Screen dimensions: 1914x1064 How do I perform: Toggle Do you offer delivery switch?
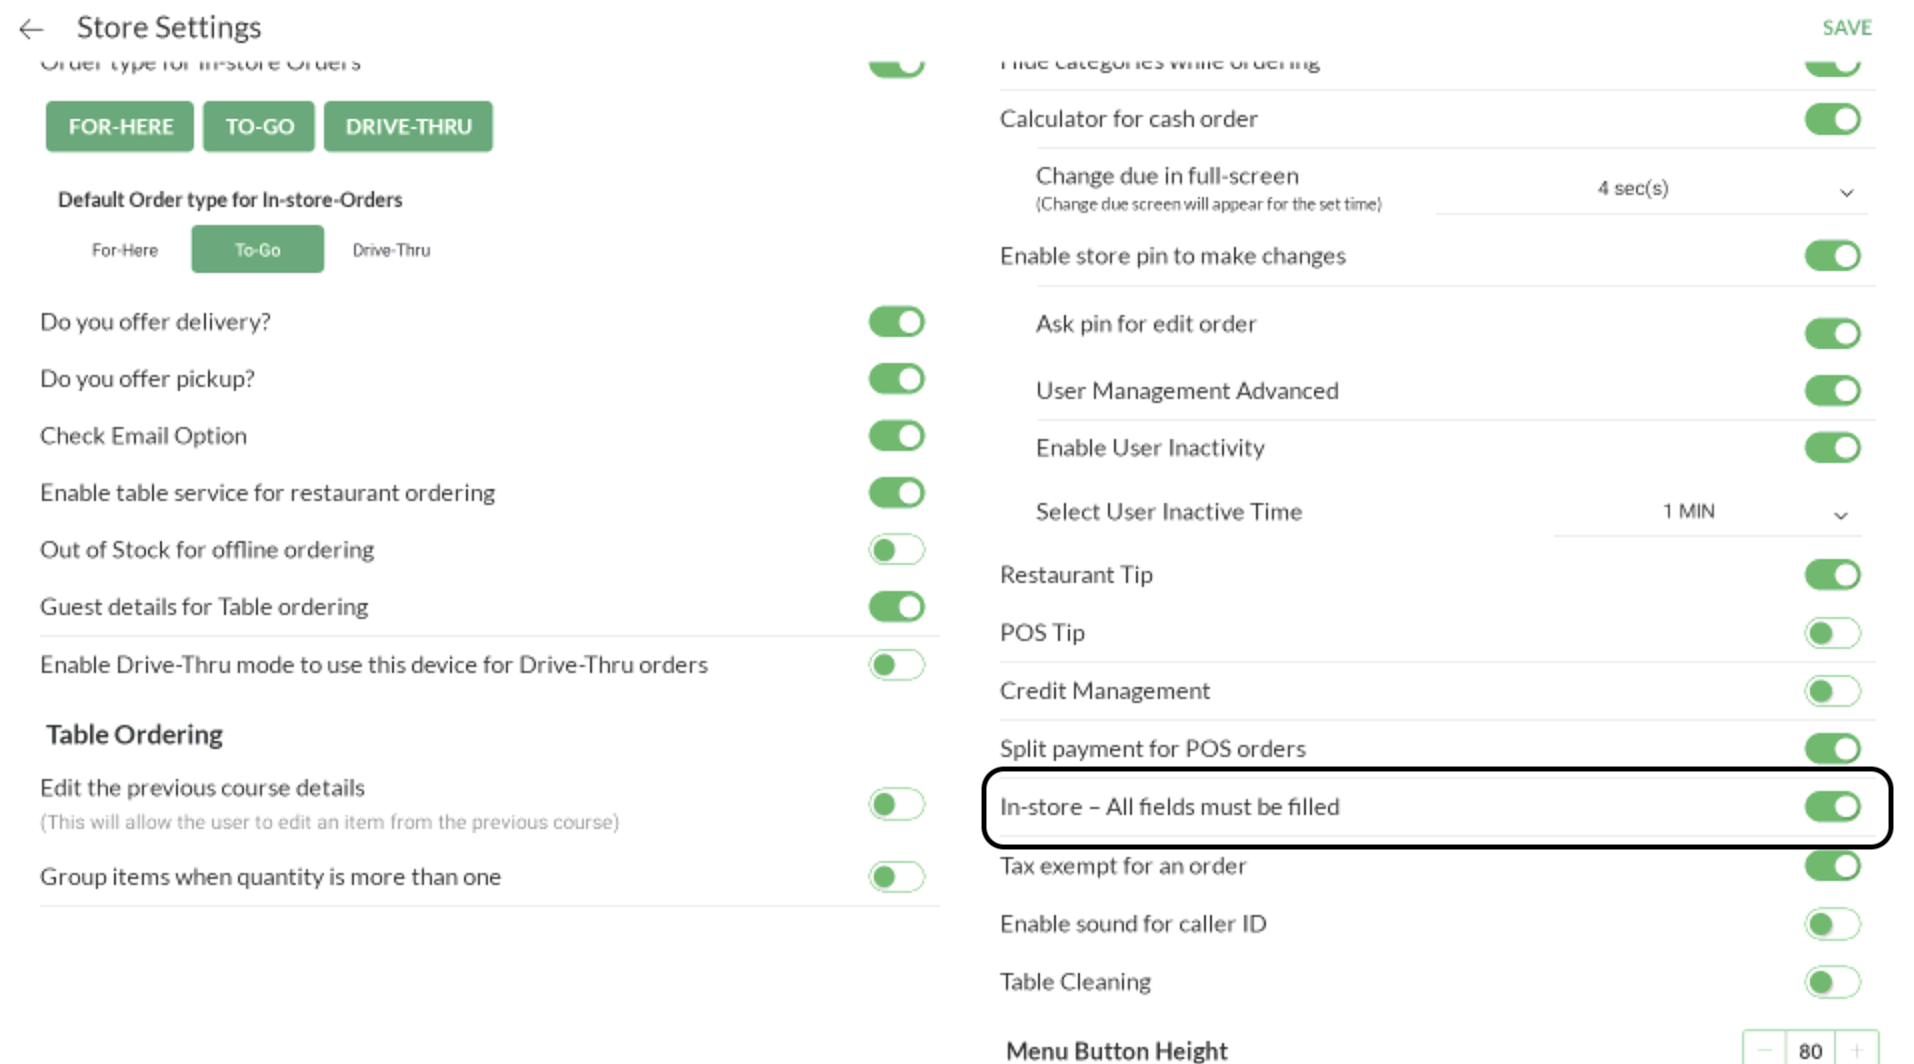pos(896,322)
